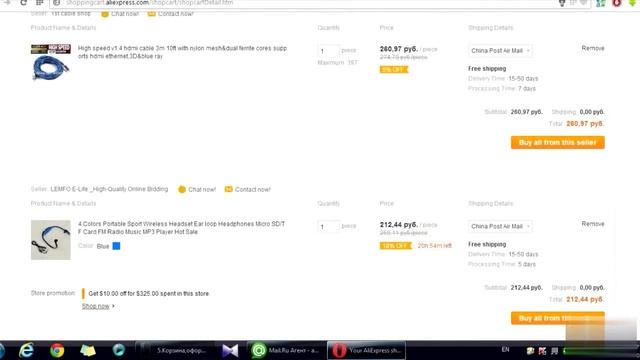Click the HDMI cable total 260,97 руб.
The image size is (640, 360).
pyautogui.click(x=585, y=123)
